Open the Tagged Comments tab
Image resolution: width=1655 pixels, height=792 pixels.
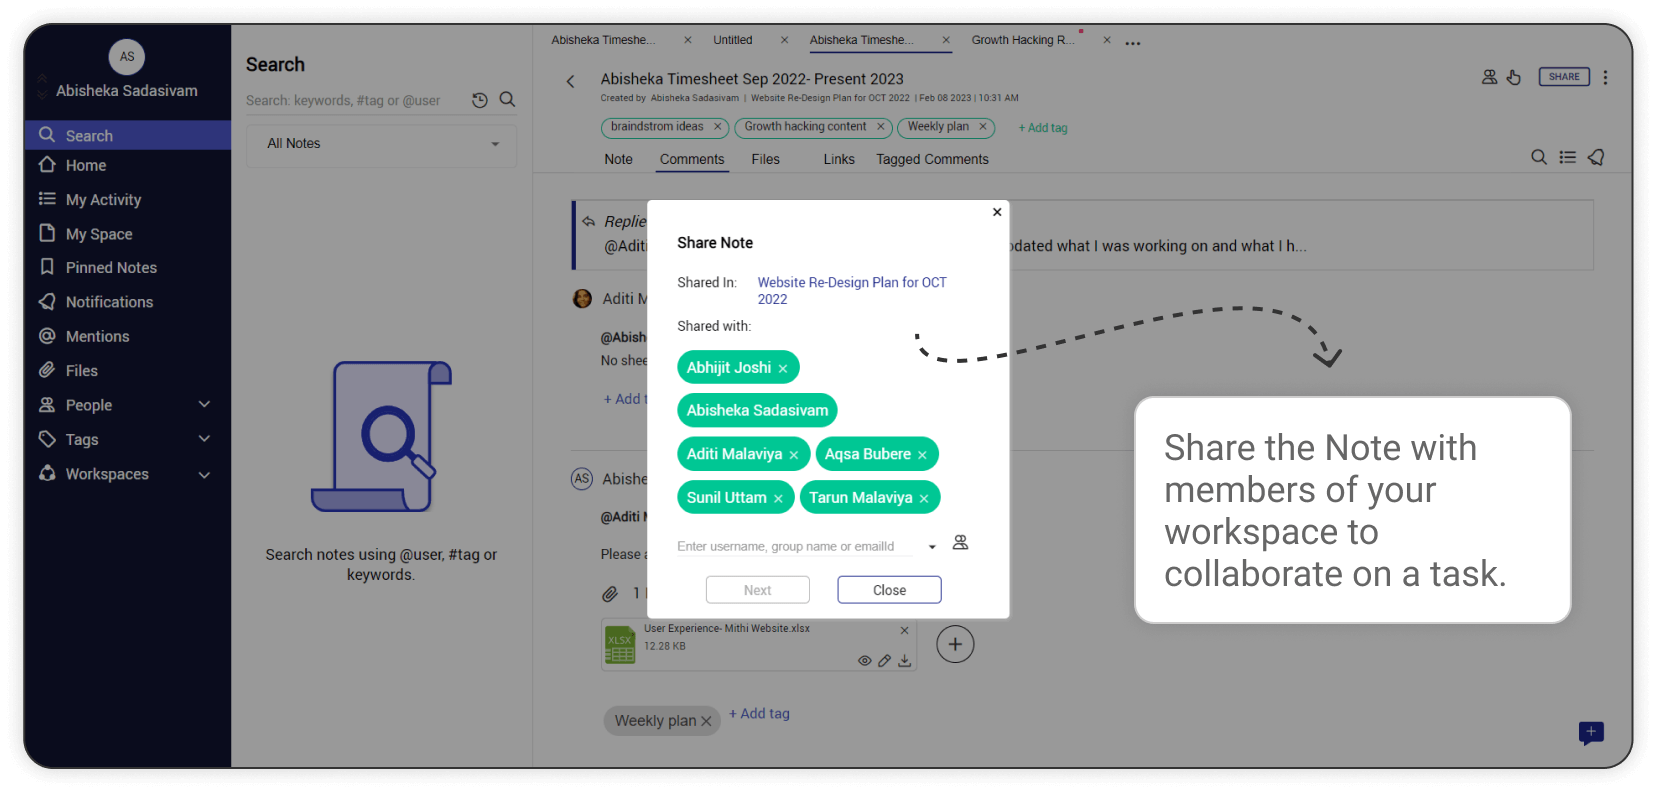(x=932, y=159)
